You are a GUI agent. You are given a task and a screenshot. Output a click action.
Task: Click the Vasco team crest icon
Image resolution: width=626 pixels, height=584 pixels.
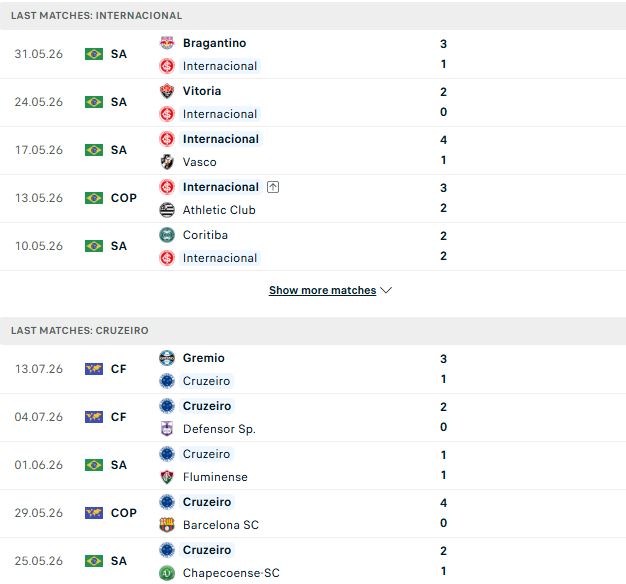click(x=167, y=162)
